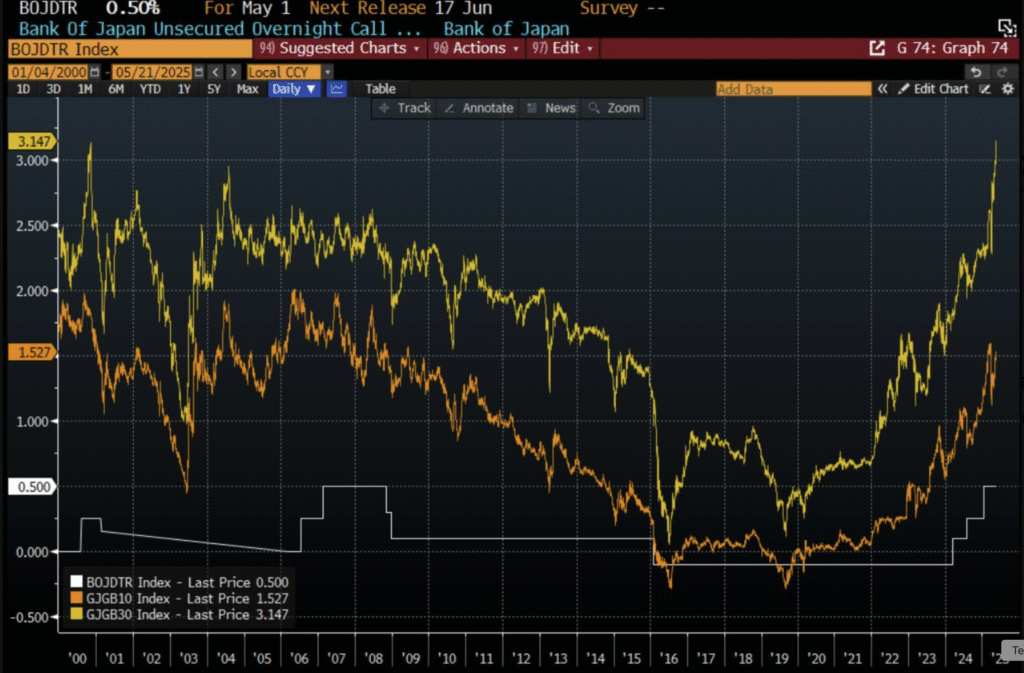This screenshot has height=673, width=1024.
Task: Click the end date field 05/21/2025
Action: tap(152, 72)
